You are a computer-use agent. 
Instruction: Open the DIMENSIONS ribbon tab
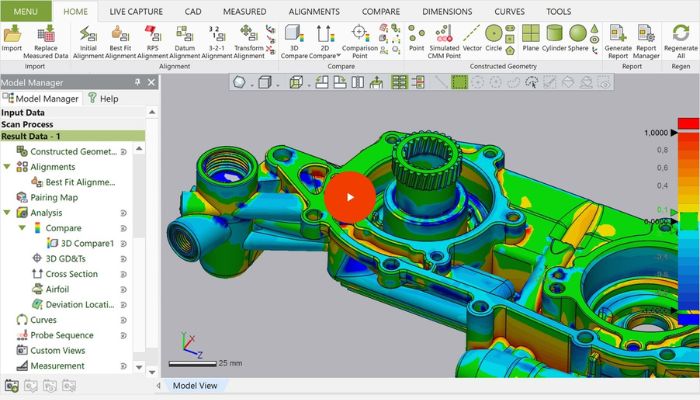point(447,10)
